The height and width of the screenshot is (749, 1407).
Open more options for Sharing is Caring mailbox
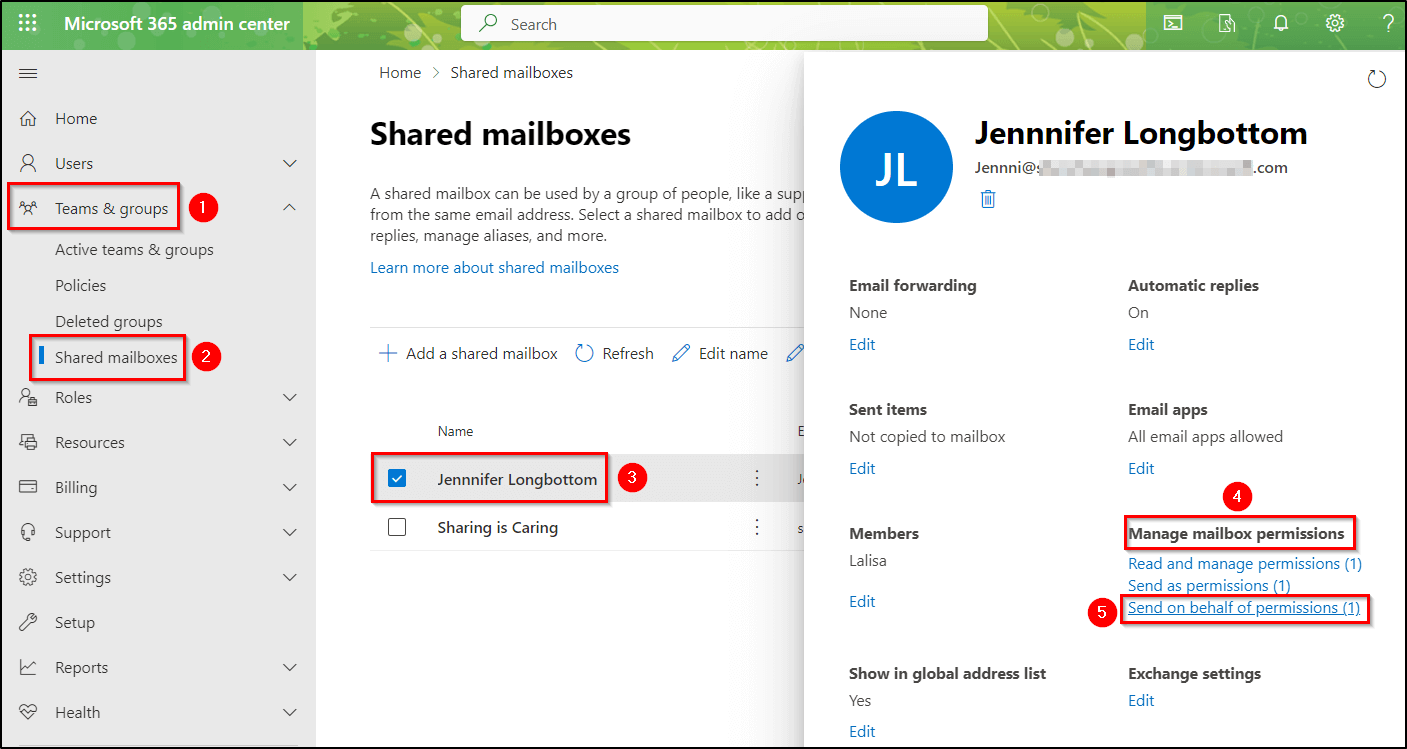coord(757,527)
